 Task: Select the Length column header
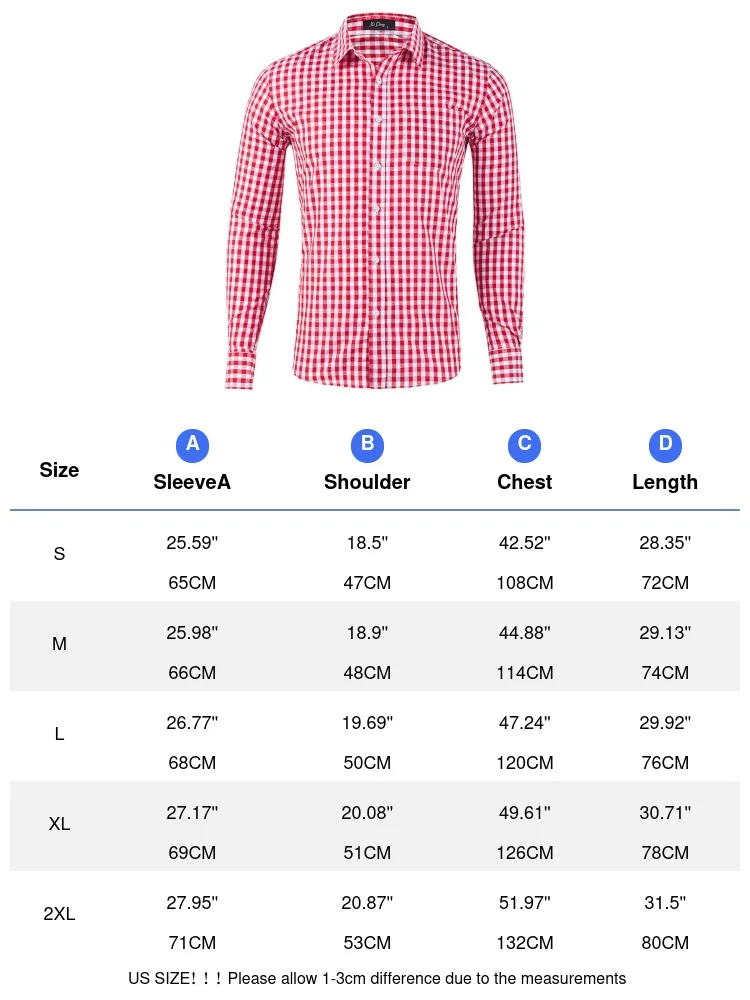click(x=665, y=482)
